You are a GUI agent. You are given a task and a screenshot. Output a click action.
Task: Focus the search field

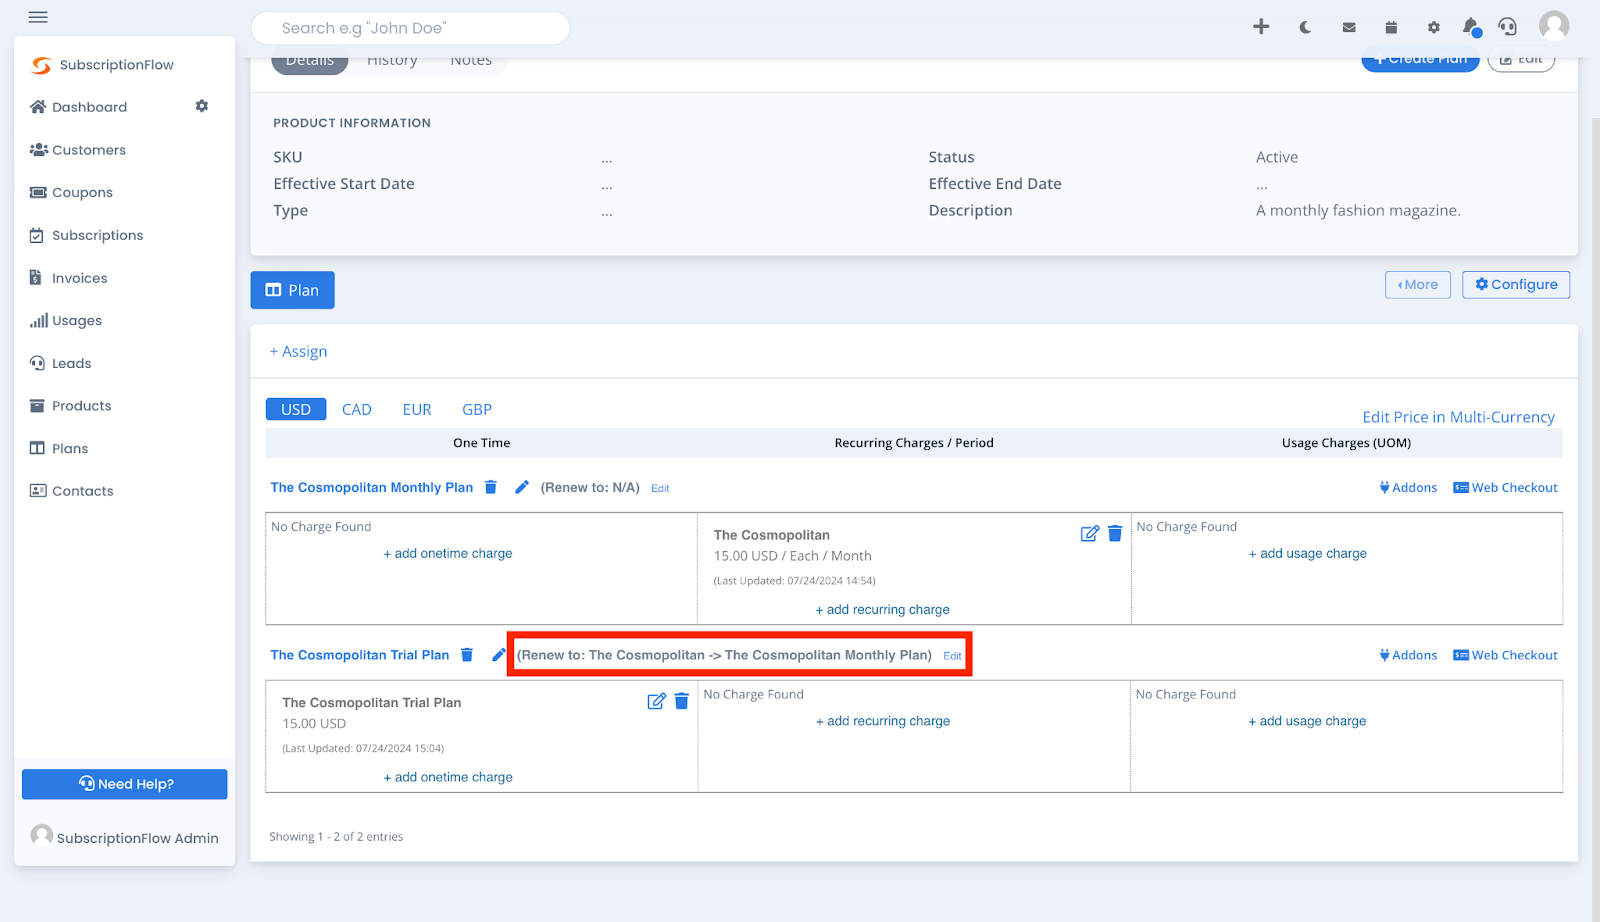410,28
